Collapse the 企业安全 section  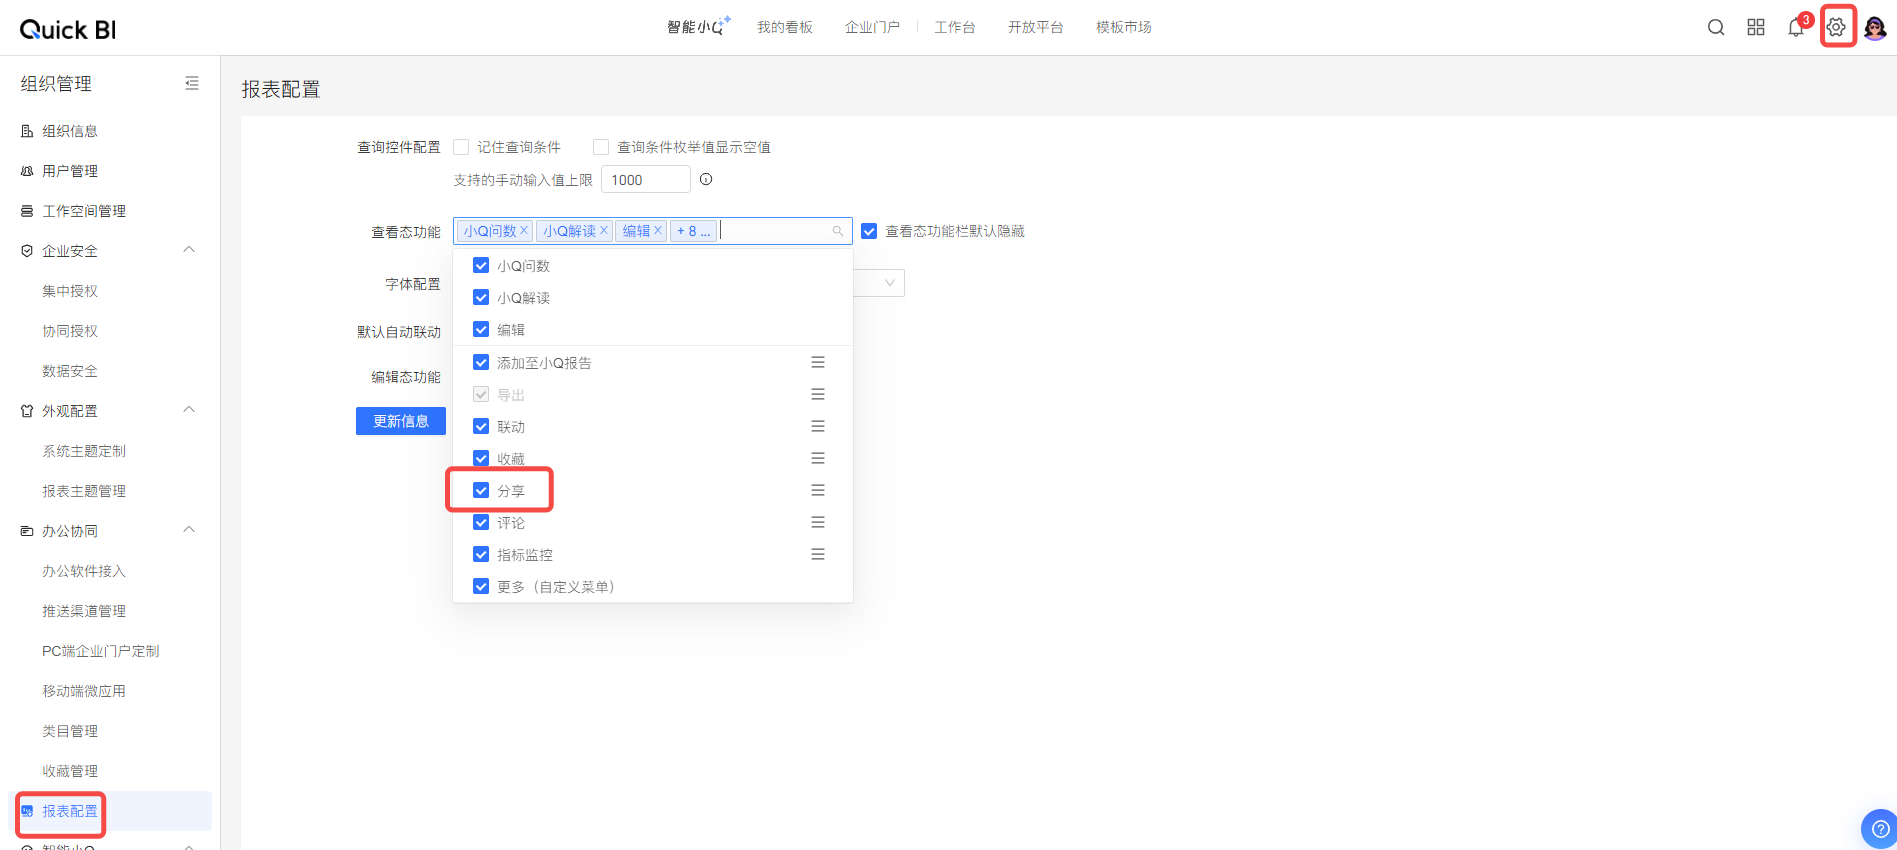189,250
